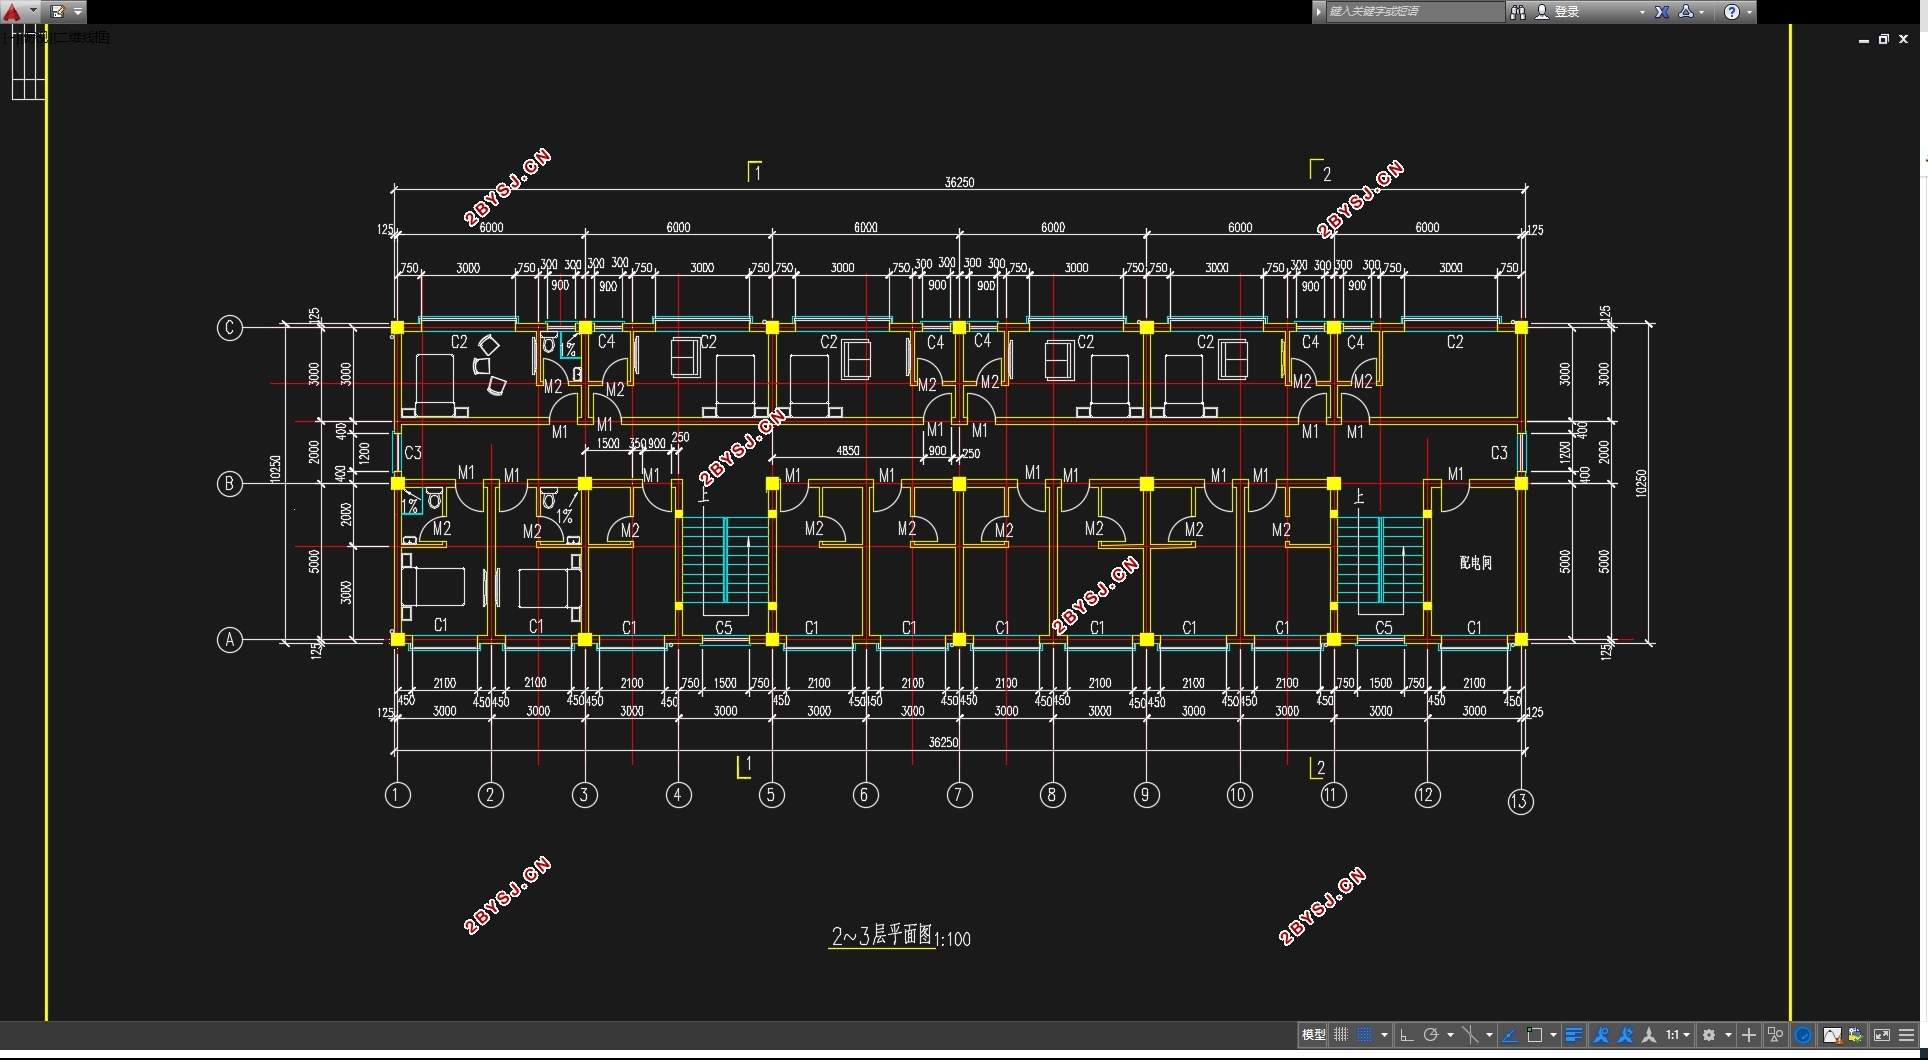Click the 登录 sign-in button
The height and width of the screenshot is (1060, 1928).
point(1558,11)
